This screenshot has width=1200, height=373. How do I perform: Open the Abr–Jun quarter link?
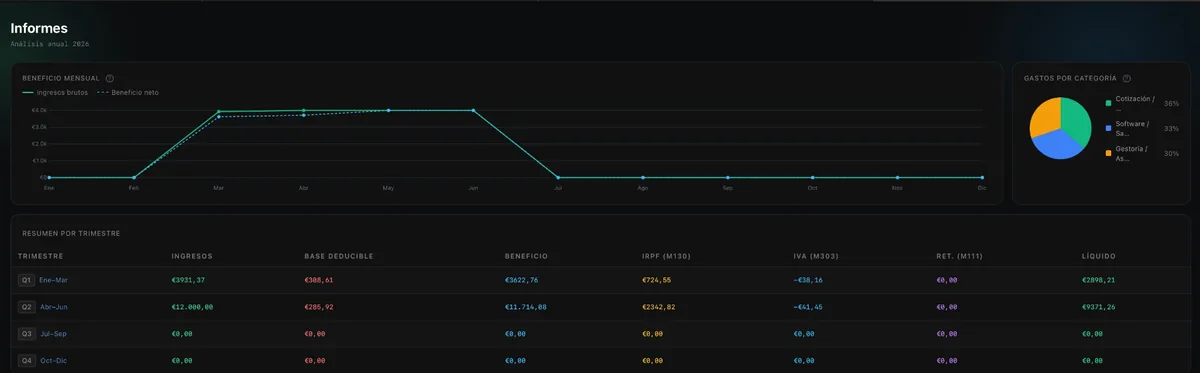[x=54, y=307]
